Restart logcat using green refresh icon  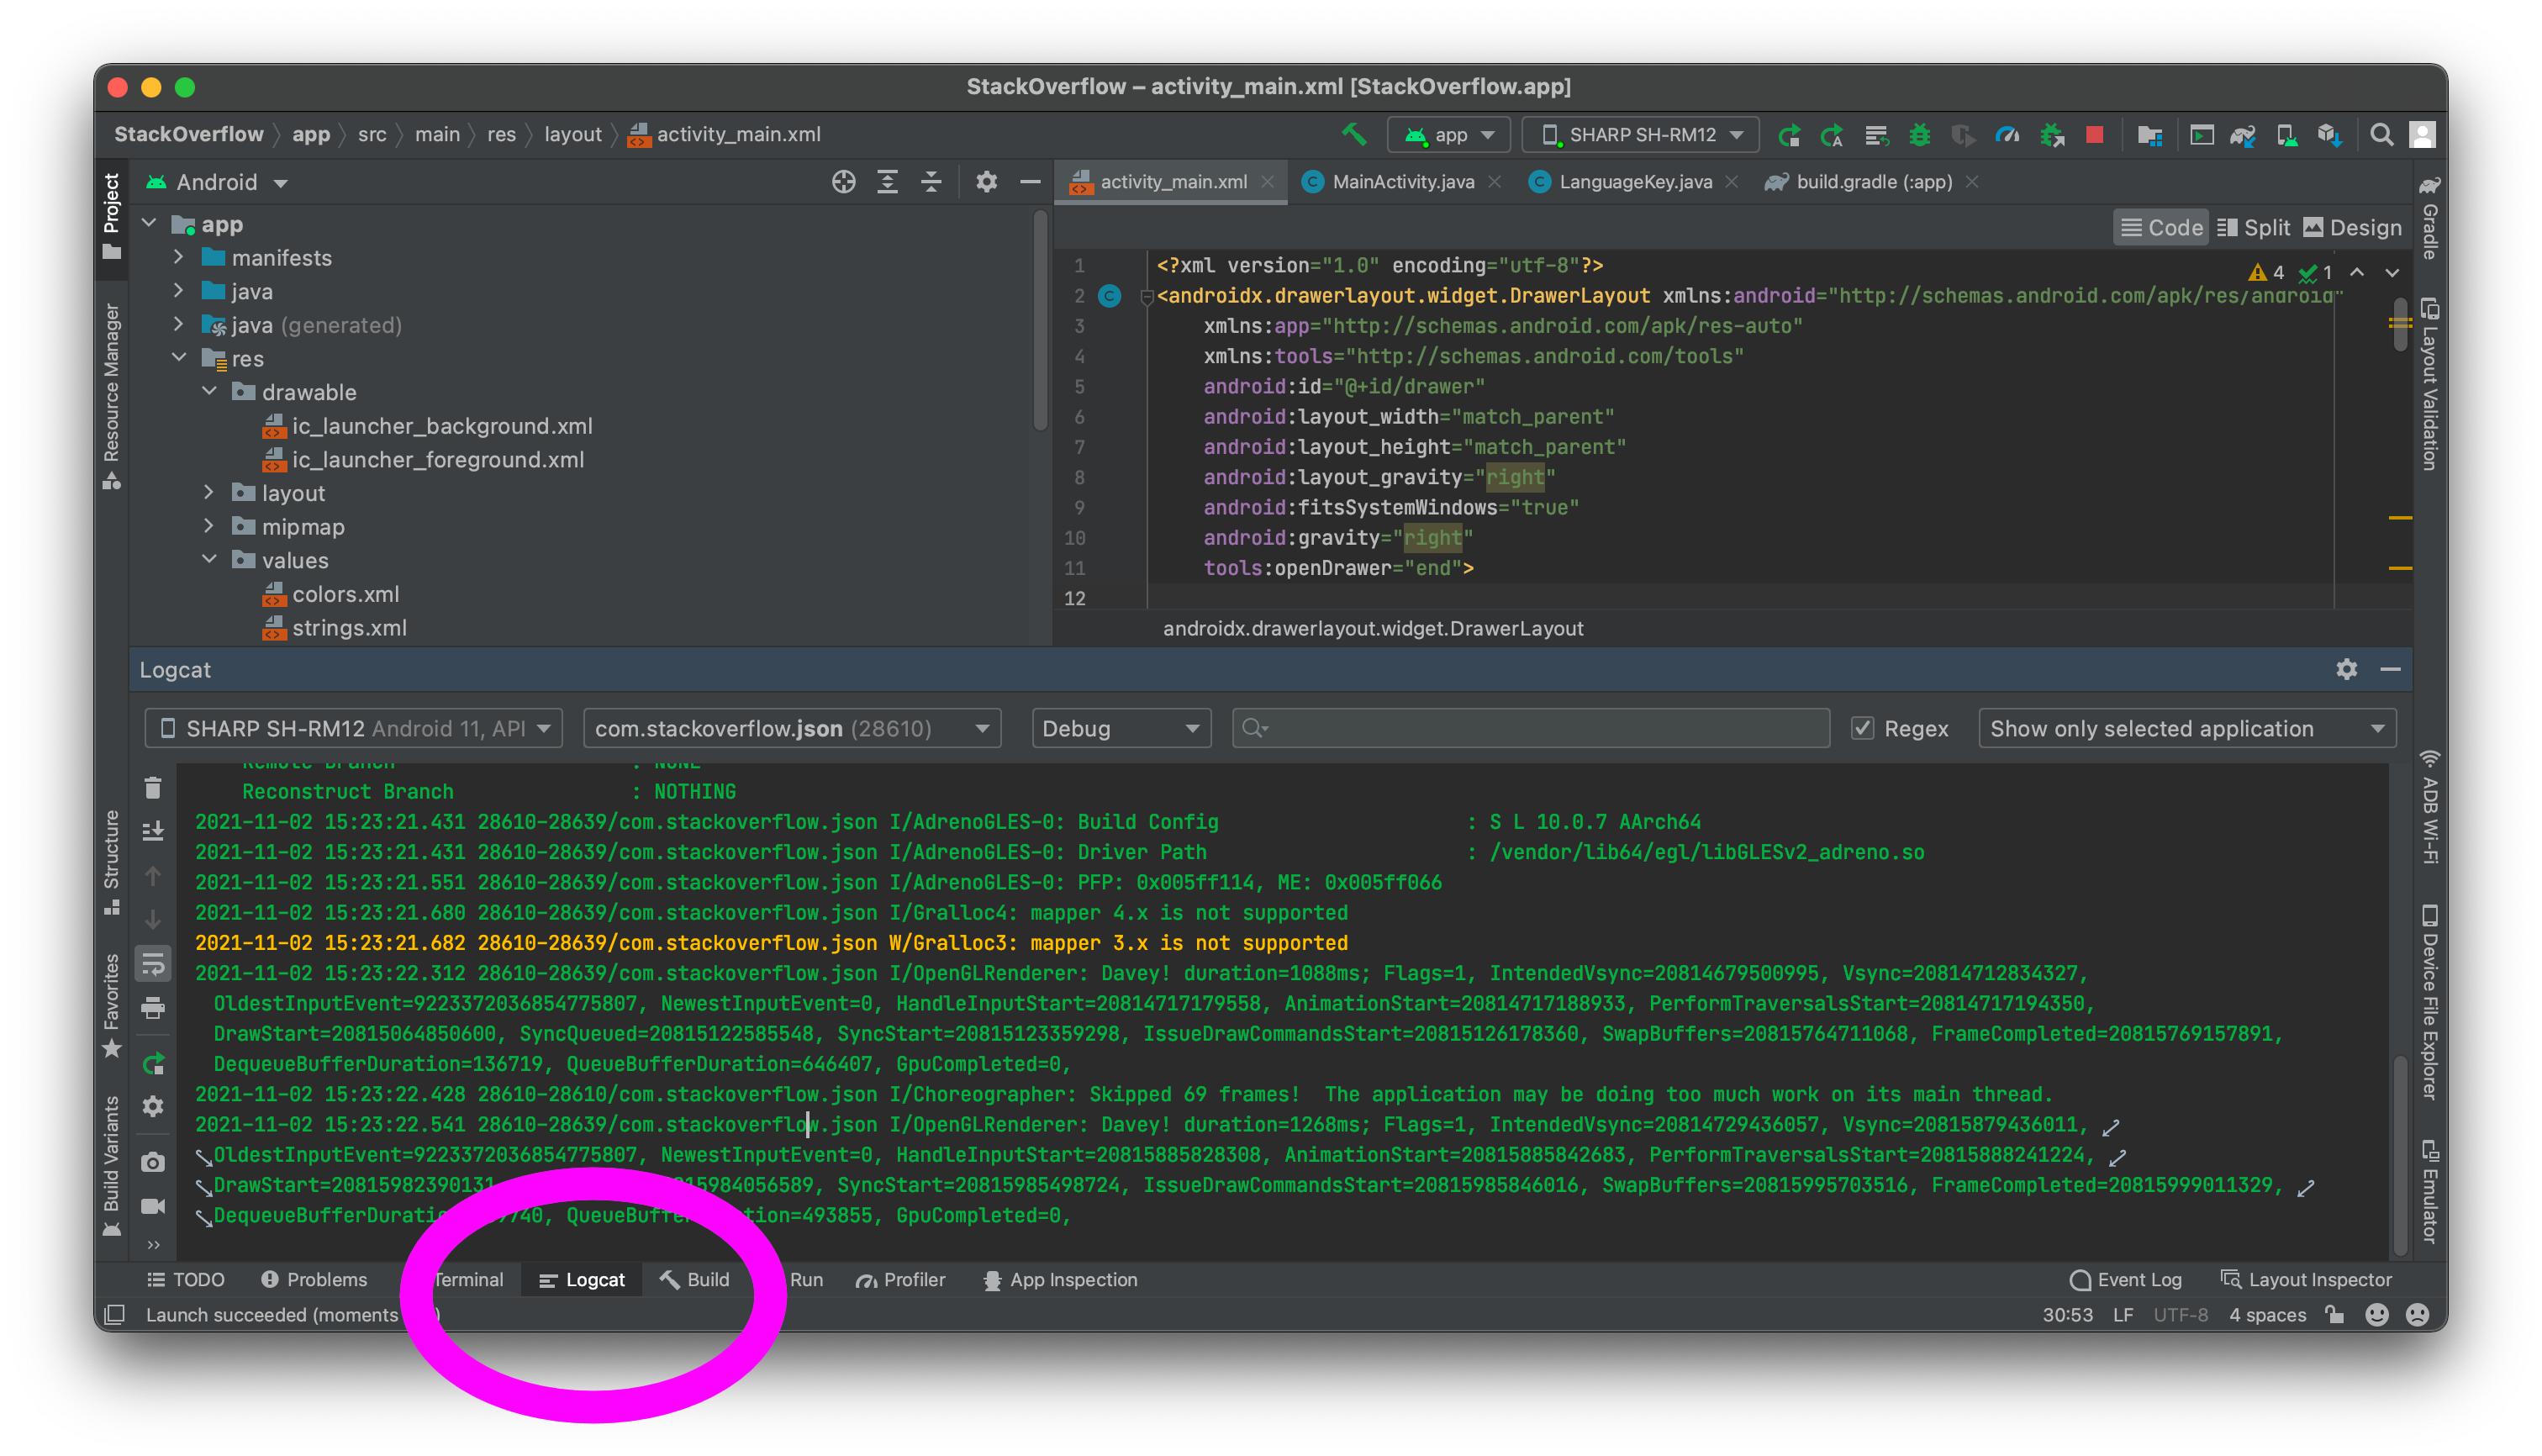153,1063
